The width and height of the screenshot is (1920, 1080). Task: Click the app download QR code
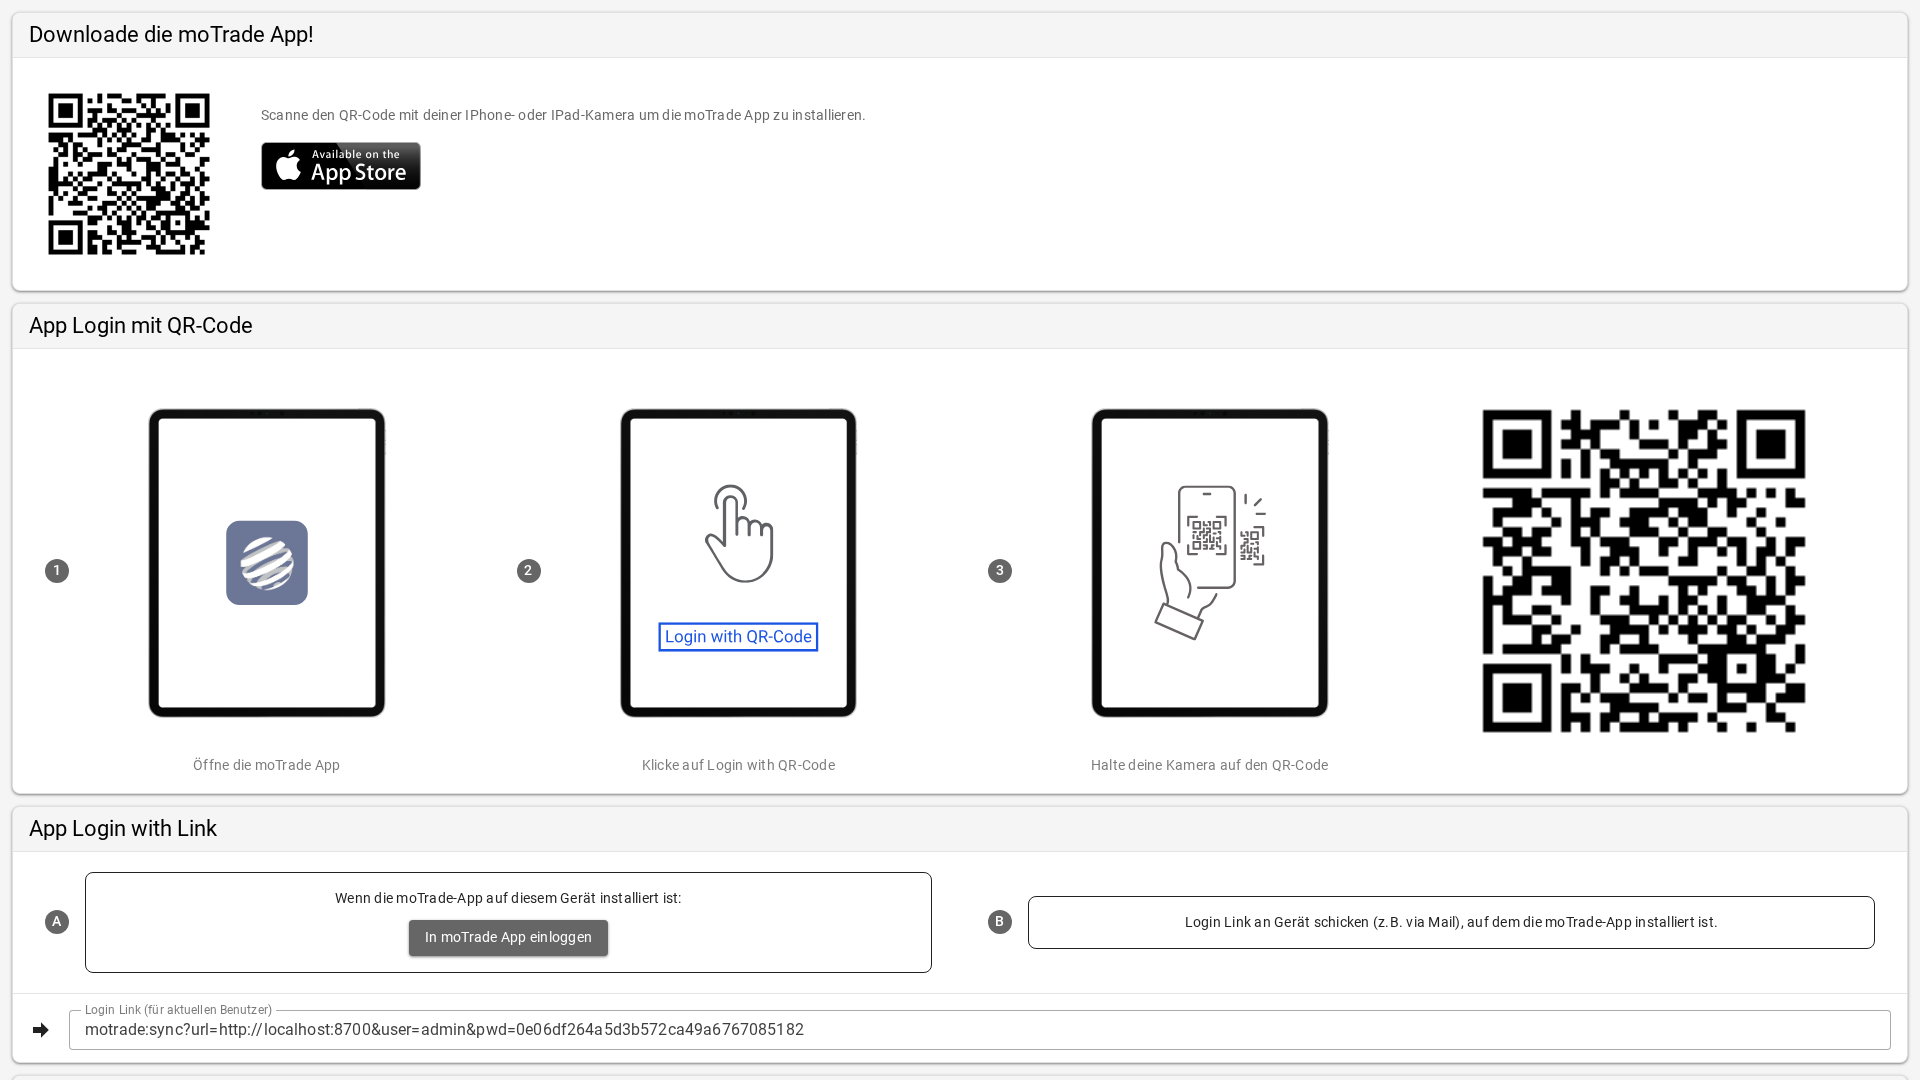[x=129, y=174]
